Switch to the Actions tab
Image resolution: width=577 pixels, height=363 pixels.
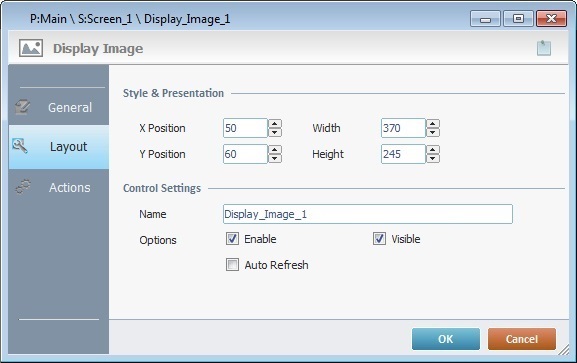click(x=59, y=187)
